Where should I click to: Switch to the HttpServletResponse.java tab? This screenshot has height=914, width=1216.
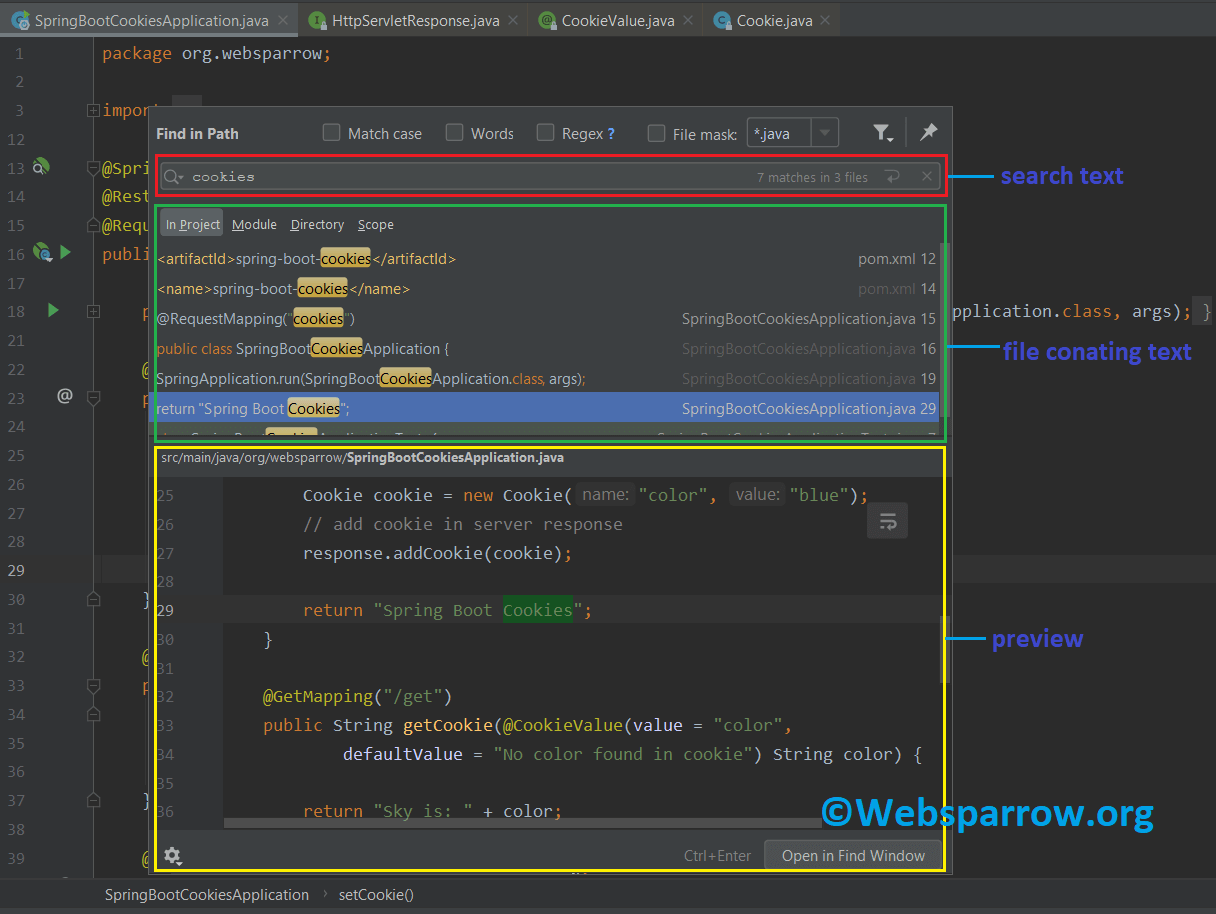[410, 19]
